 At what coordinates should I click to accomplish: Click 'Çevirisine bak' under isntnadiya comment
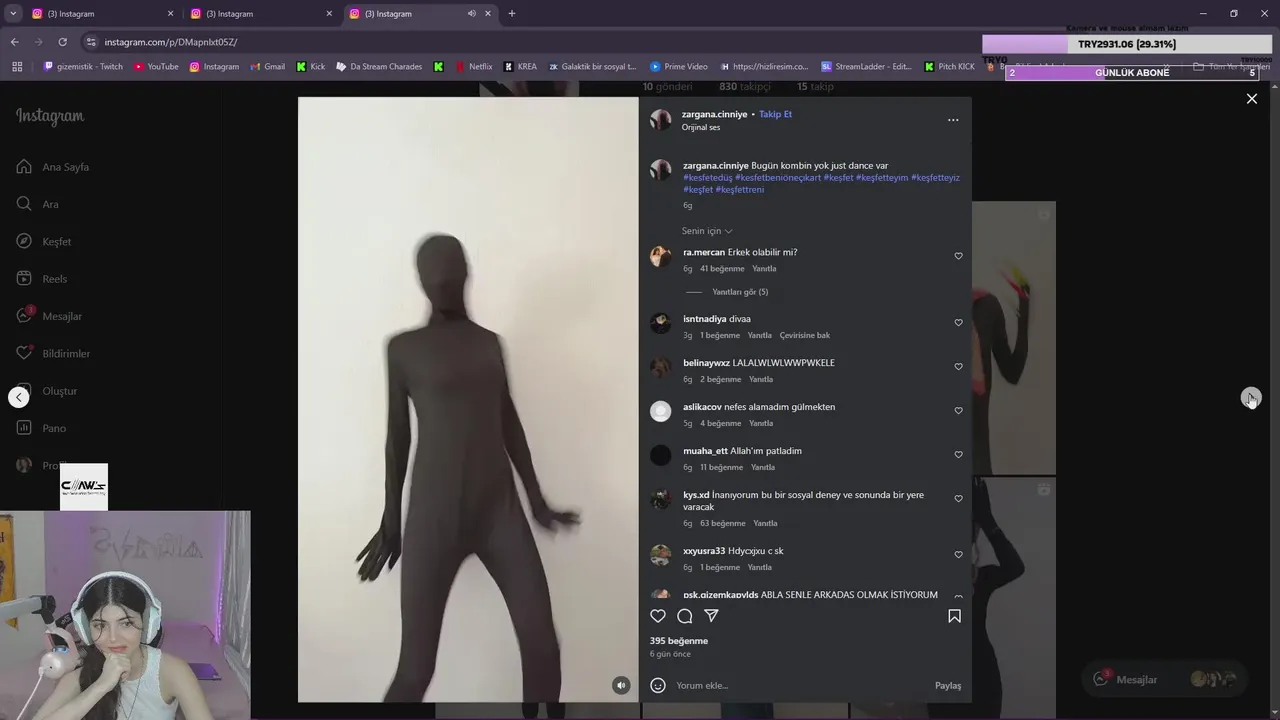[805, 335]
